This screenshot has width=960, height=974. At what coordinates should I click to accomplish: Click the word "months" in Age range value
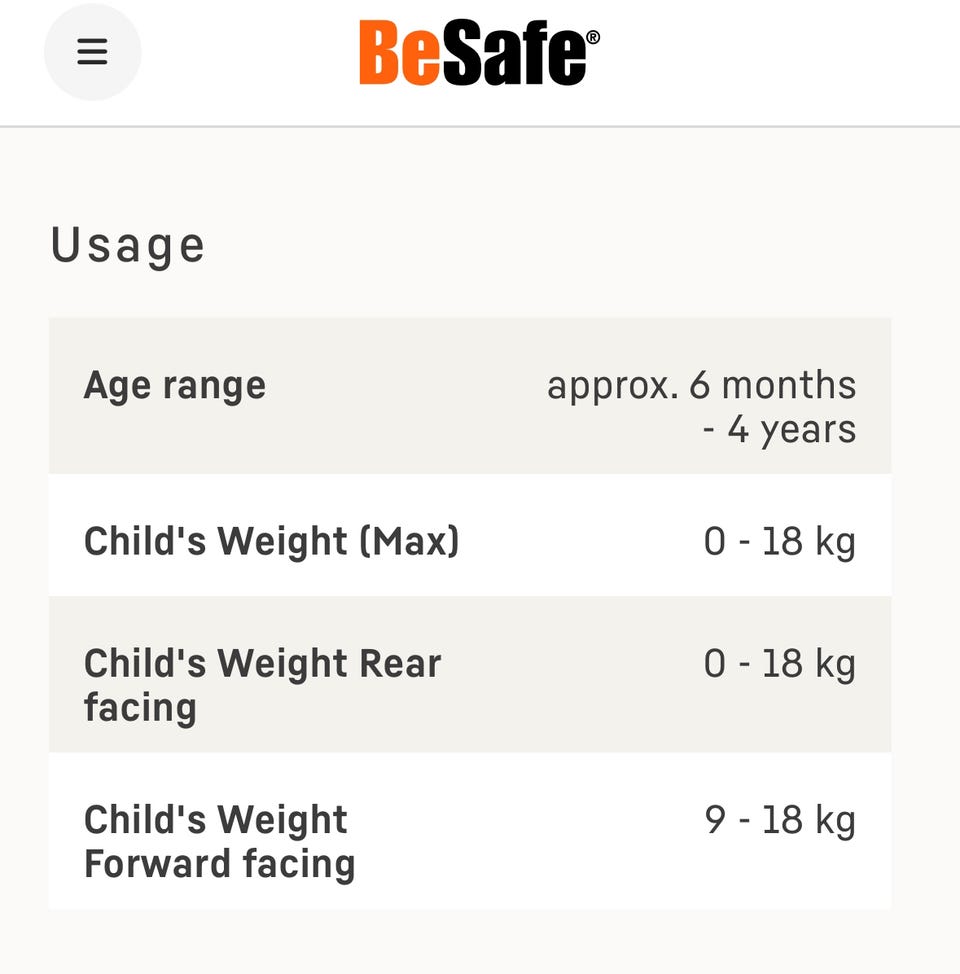(x=789, y=385)
